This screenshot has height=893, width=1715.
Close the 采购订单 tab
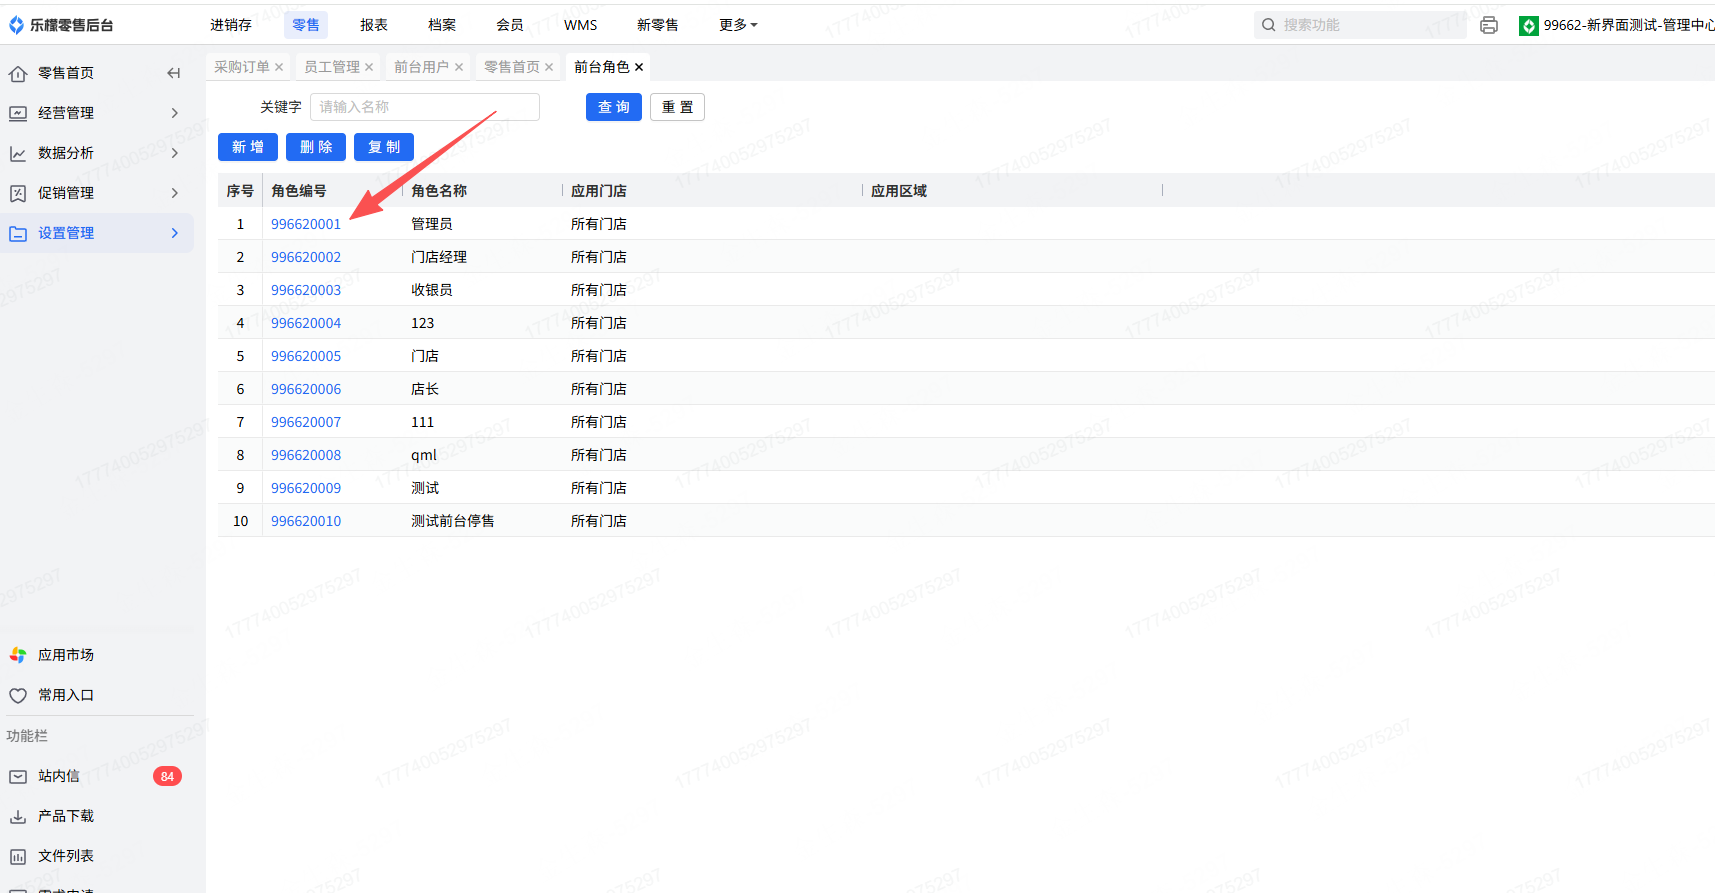[279, 67]
